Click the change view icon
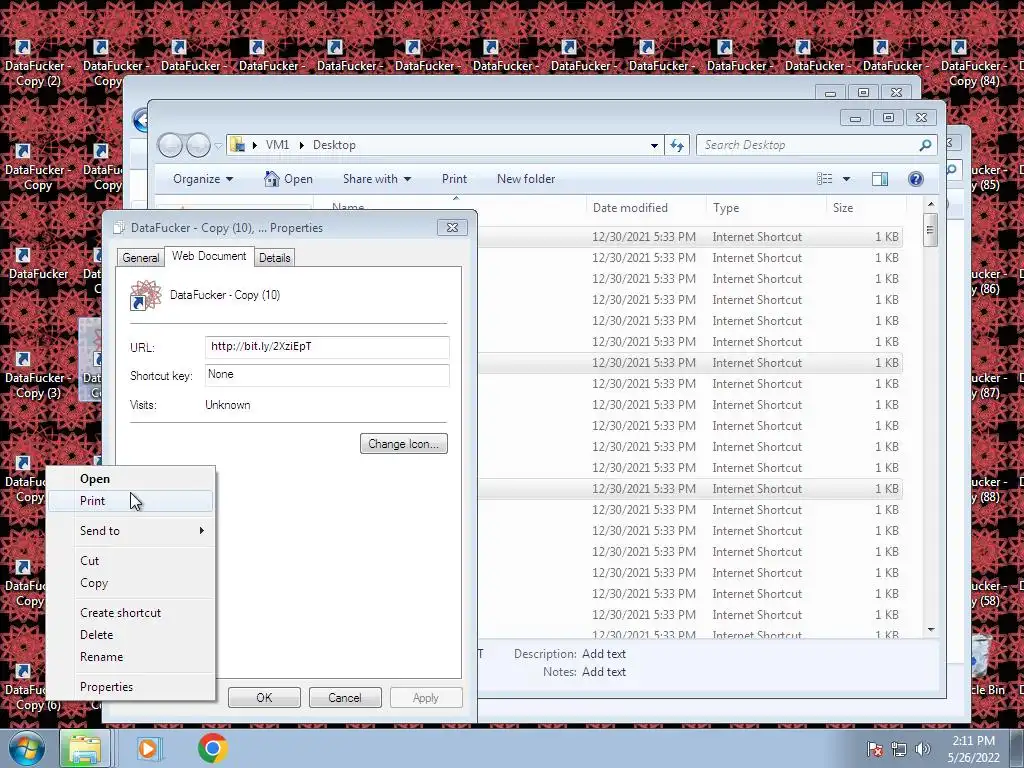The width and height of the screenshot is (1024, 768). (x=825, y=179)
